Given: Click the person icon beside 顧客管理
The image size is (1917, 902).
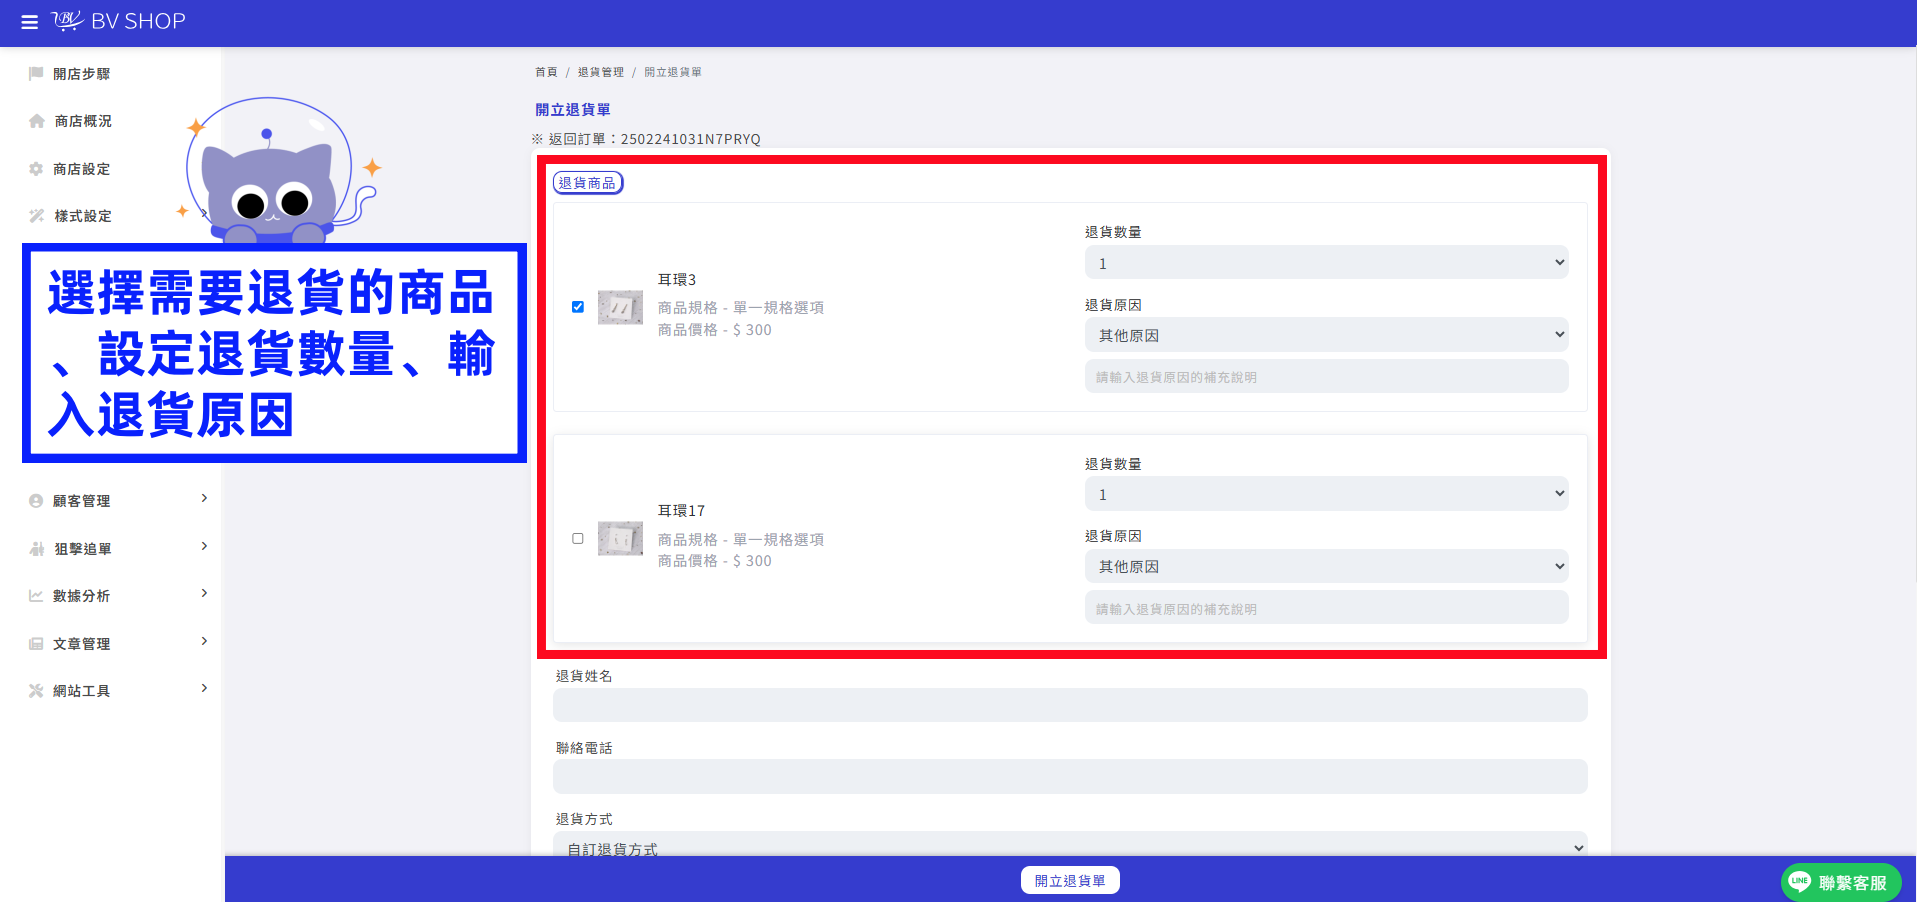Looking at the screenshot, I should pos(36,501).
